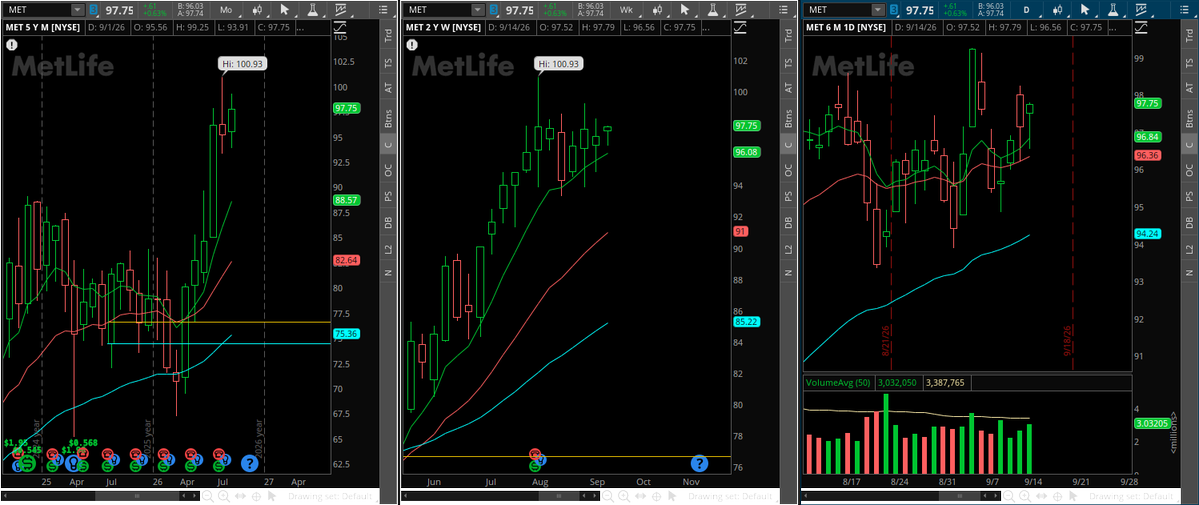Open the Mo timeframe selector

[x=226, y=10]
